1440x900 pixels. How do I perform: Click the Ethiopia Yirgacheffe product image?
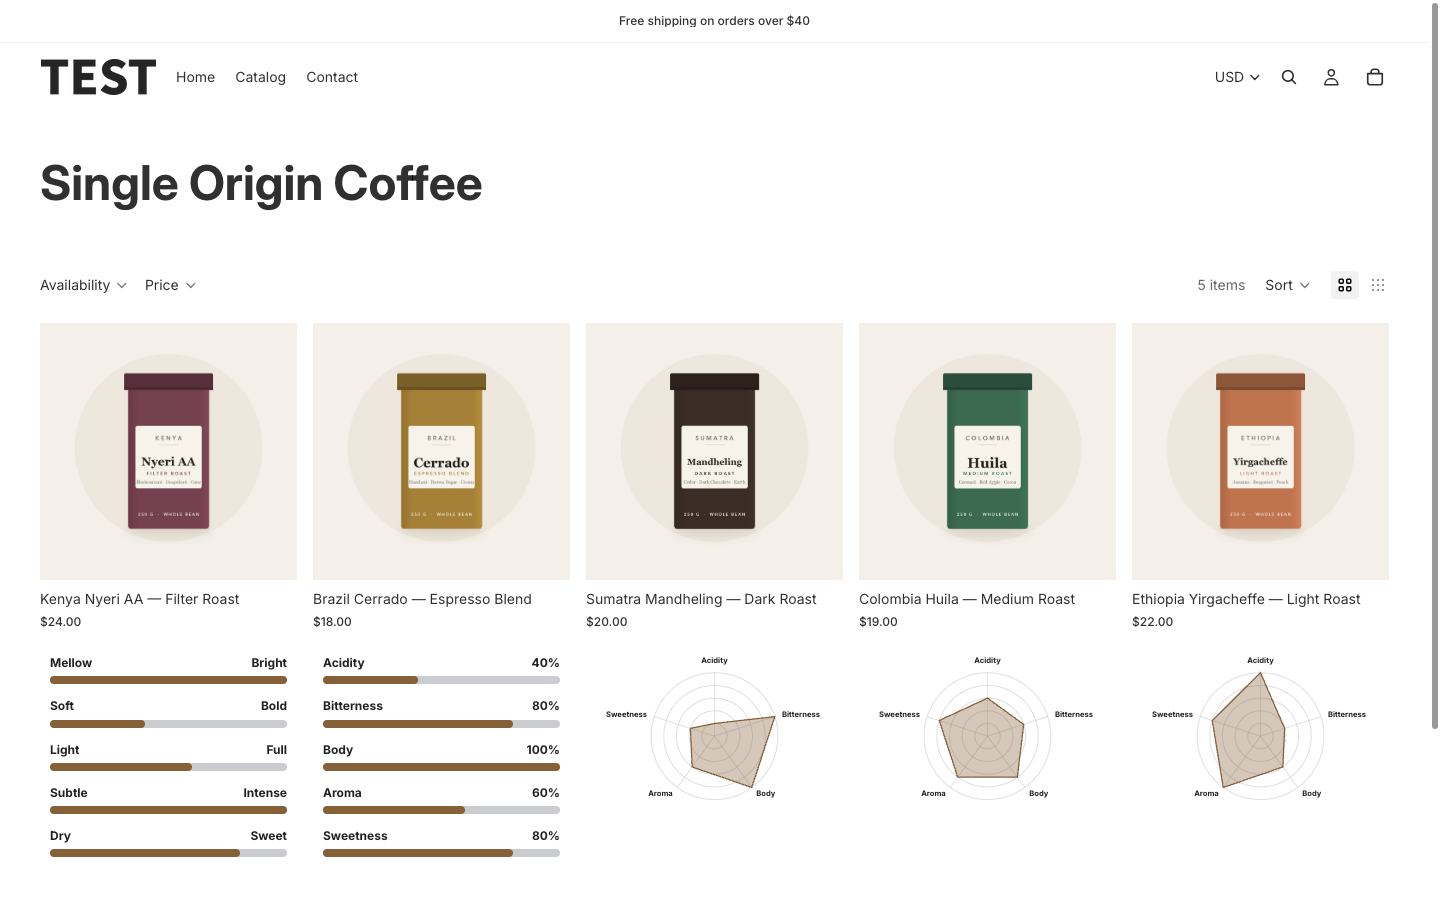[1260, 451]
